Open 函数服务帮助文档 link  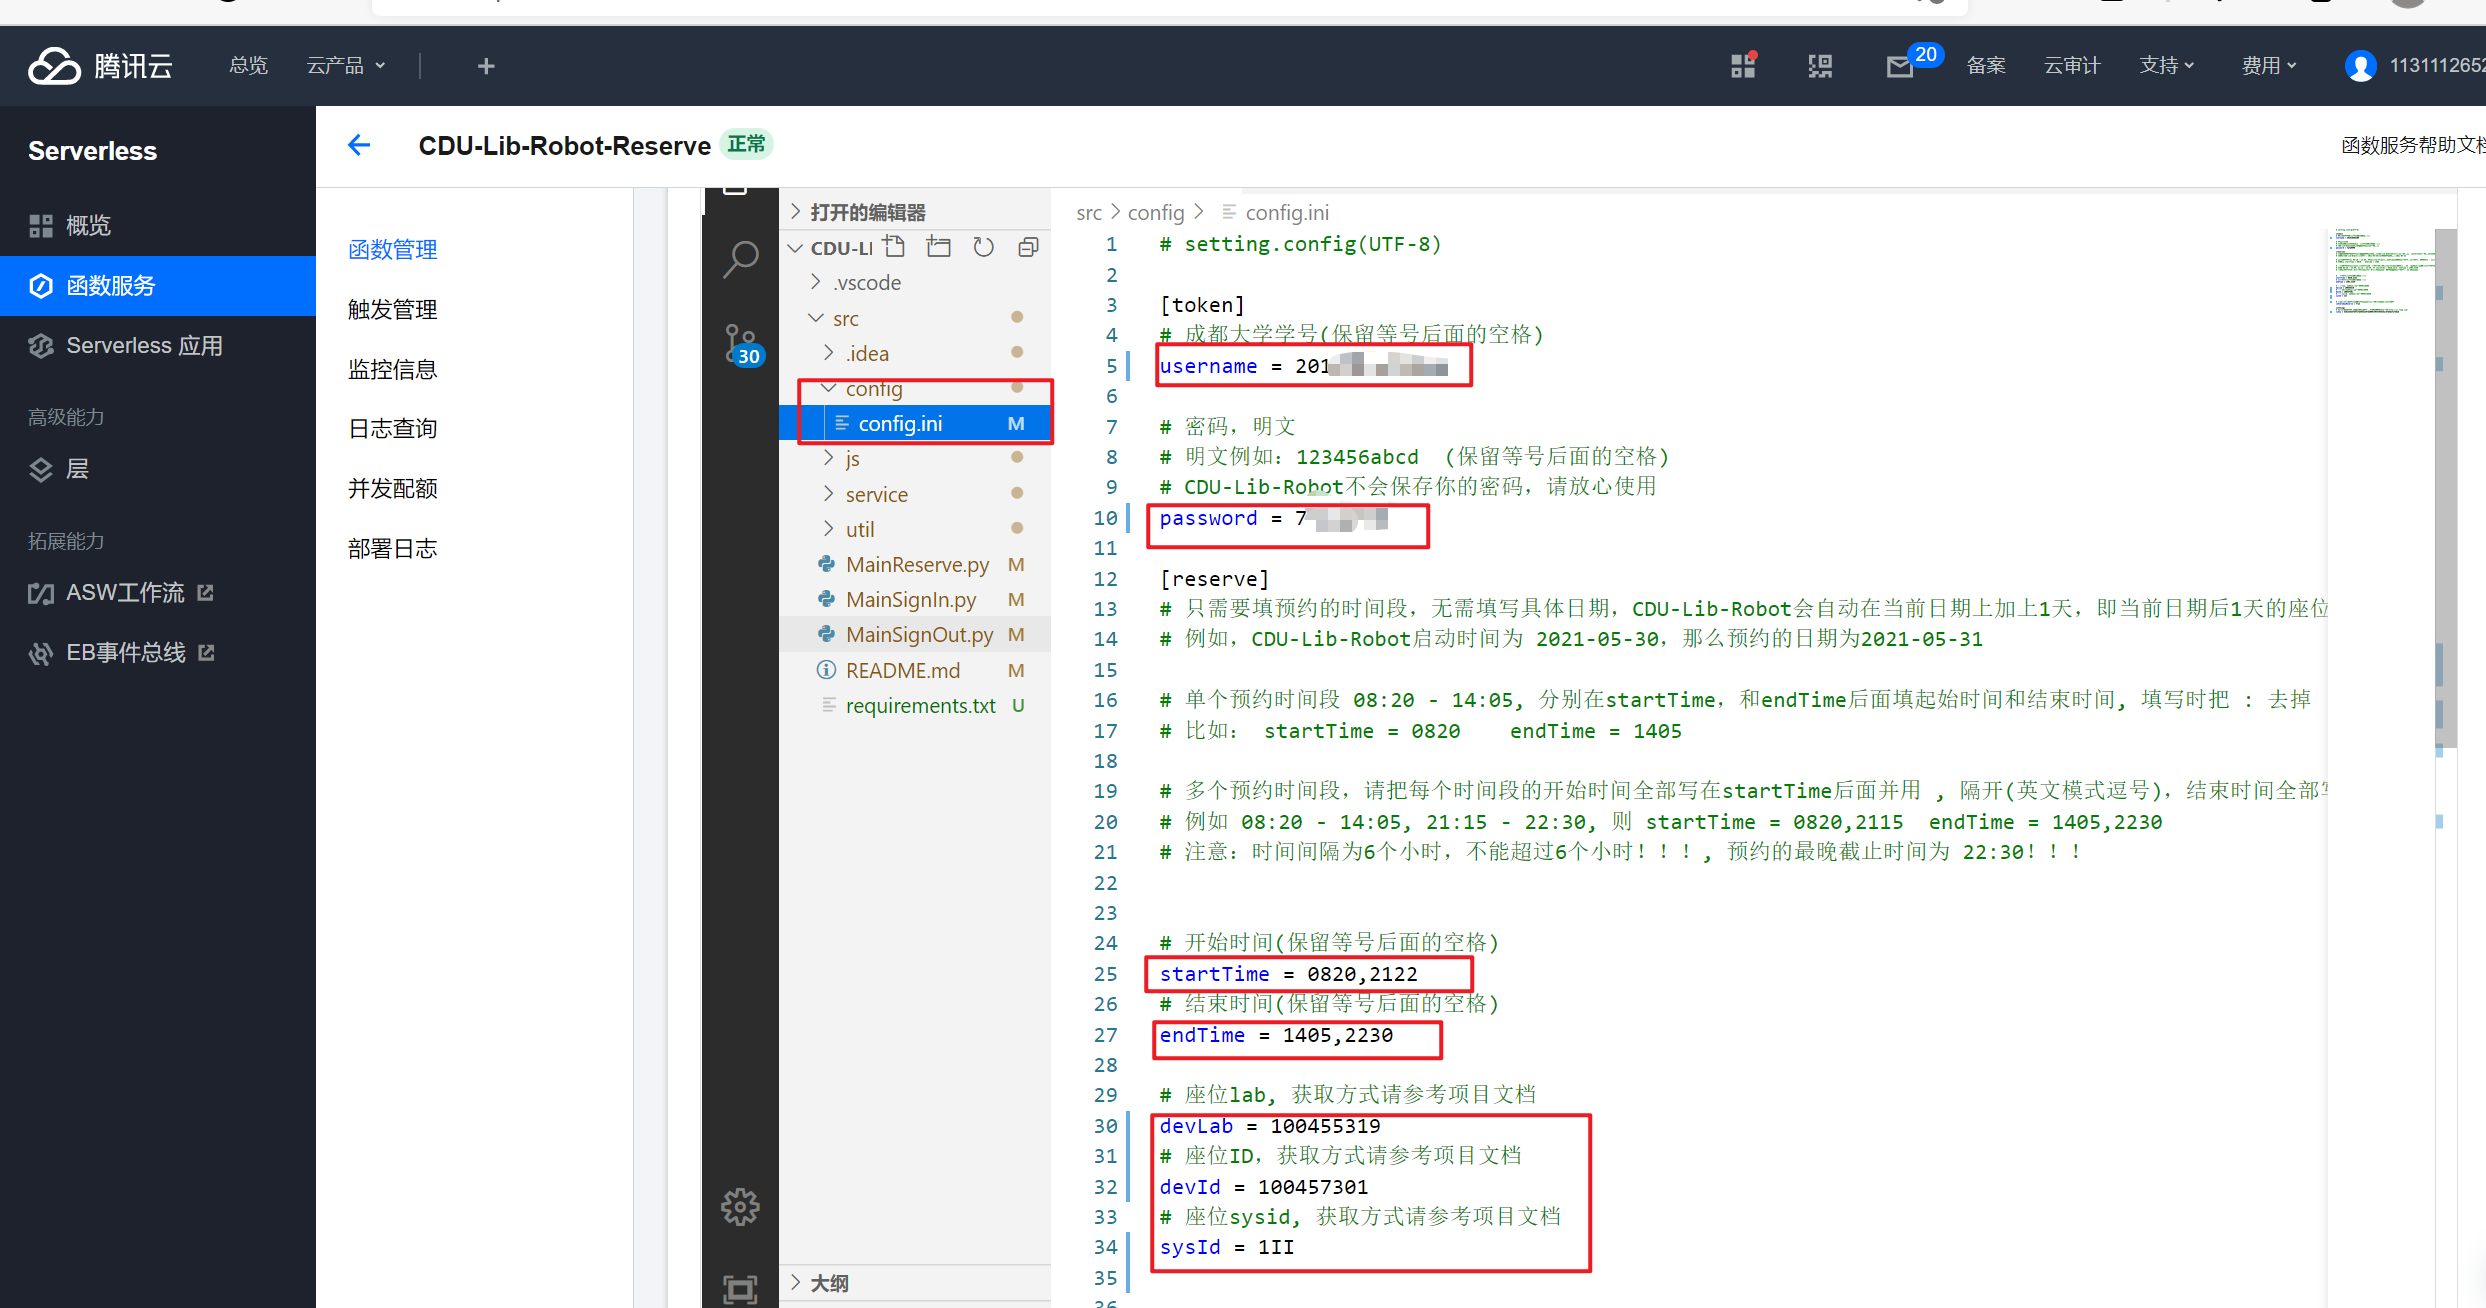pyautogui.click(x=2413, y=145)
